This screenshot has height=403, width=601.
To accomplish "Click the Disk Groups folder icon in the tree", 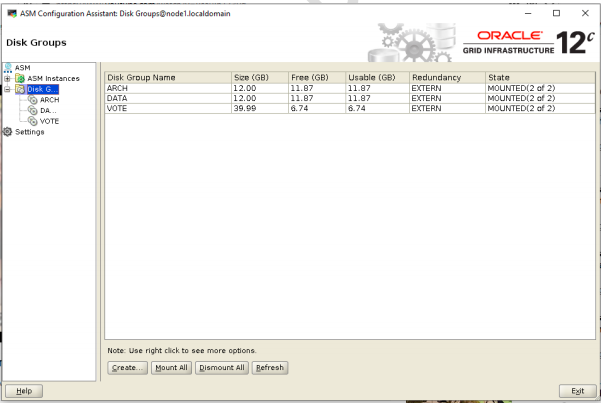I will [x=20, y=89].
